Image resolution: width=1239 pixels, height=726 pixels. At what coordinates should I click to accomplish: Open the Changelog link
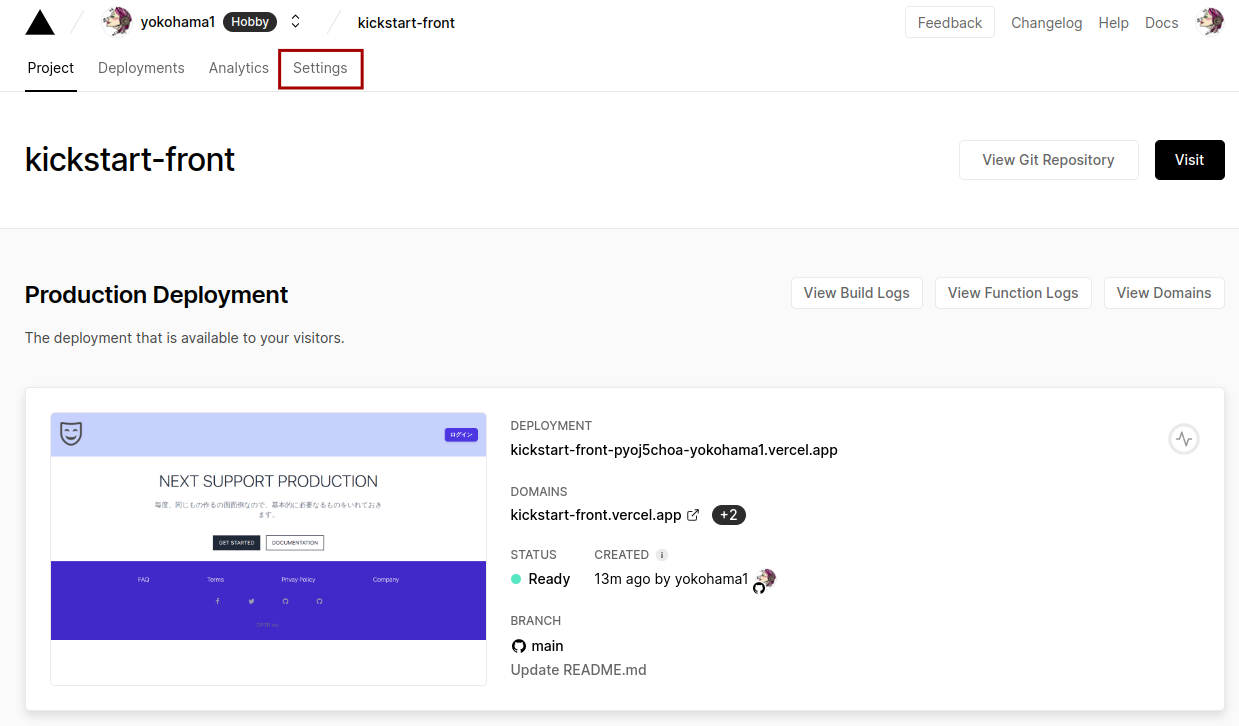1046,22
